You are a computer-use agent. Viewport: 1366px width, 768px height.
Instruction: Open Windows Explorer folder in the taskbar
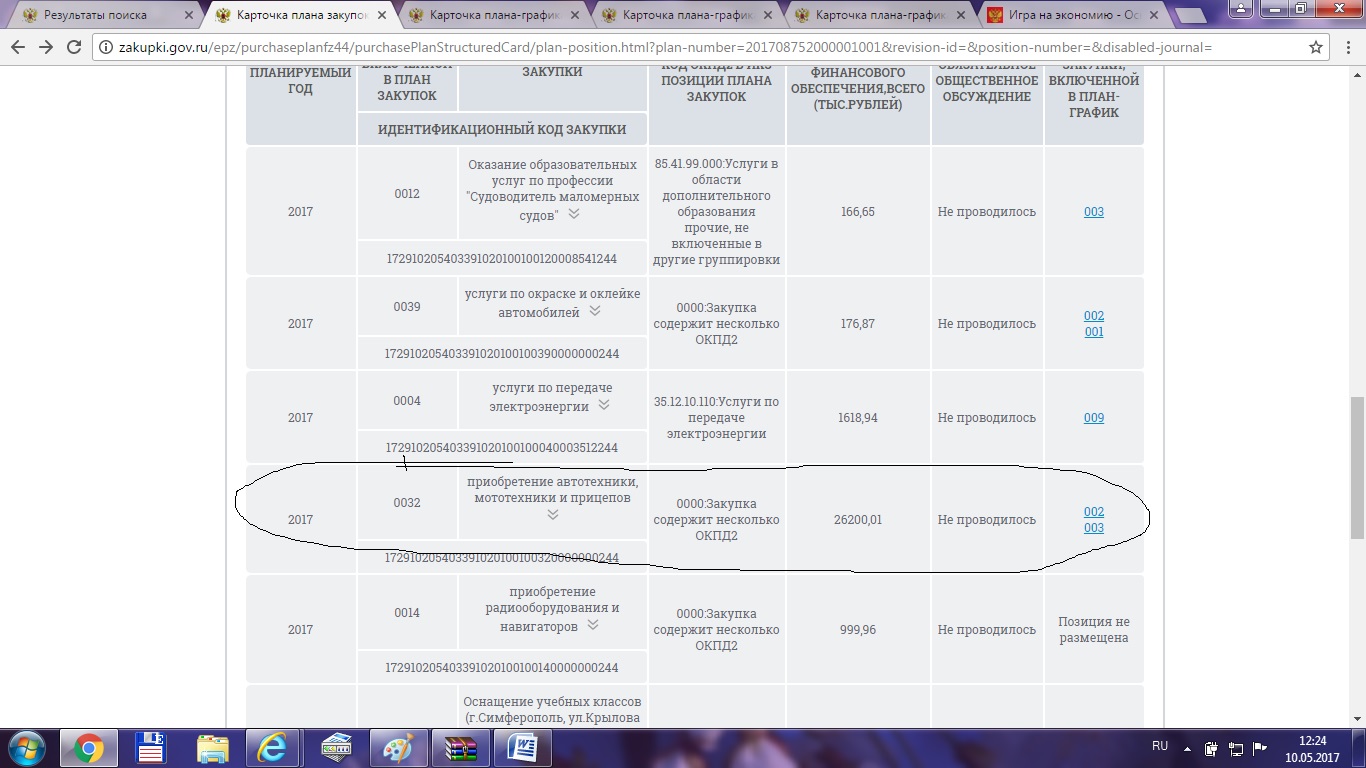pyautogui.click(x=213, y=748)
